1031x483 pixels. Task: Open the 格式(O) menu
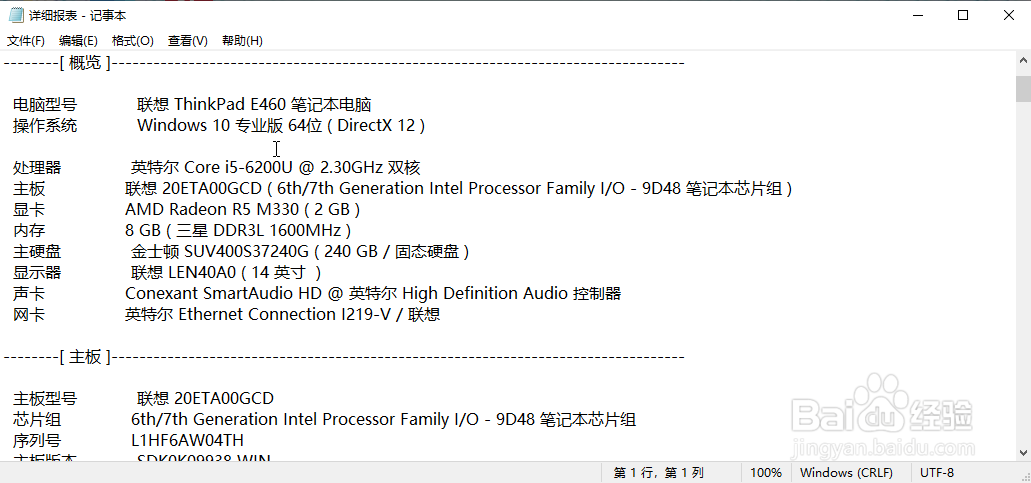[133, 41]
